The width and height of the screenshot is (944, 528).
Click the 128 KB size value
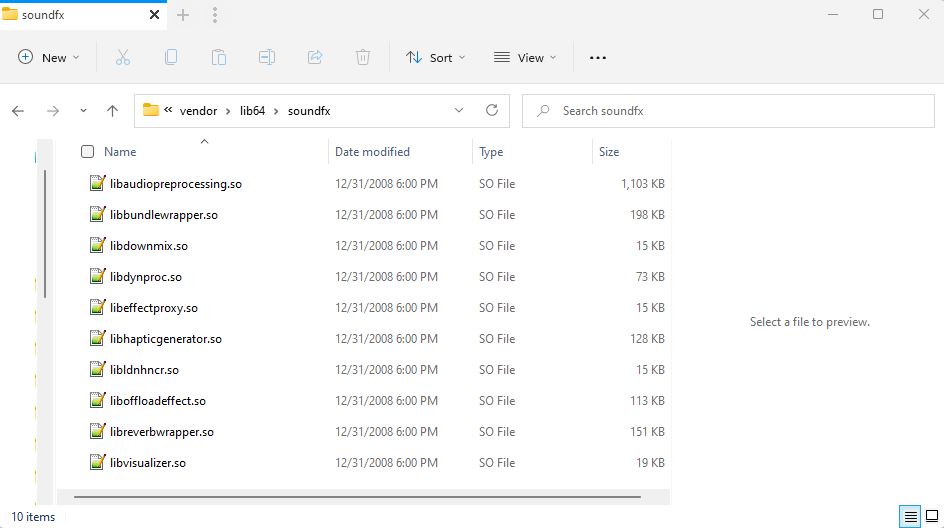(647, 338)
